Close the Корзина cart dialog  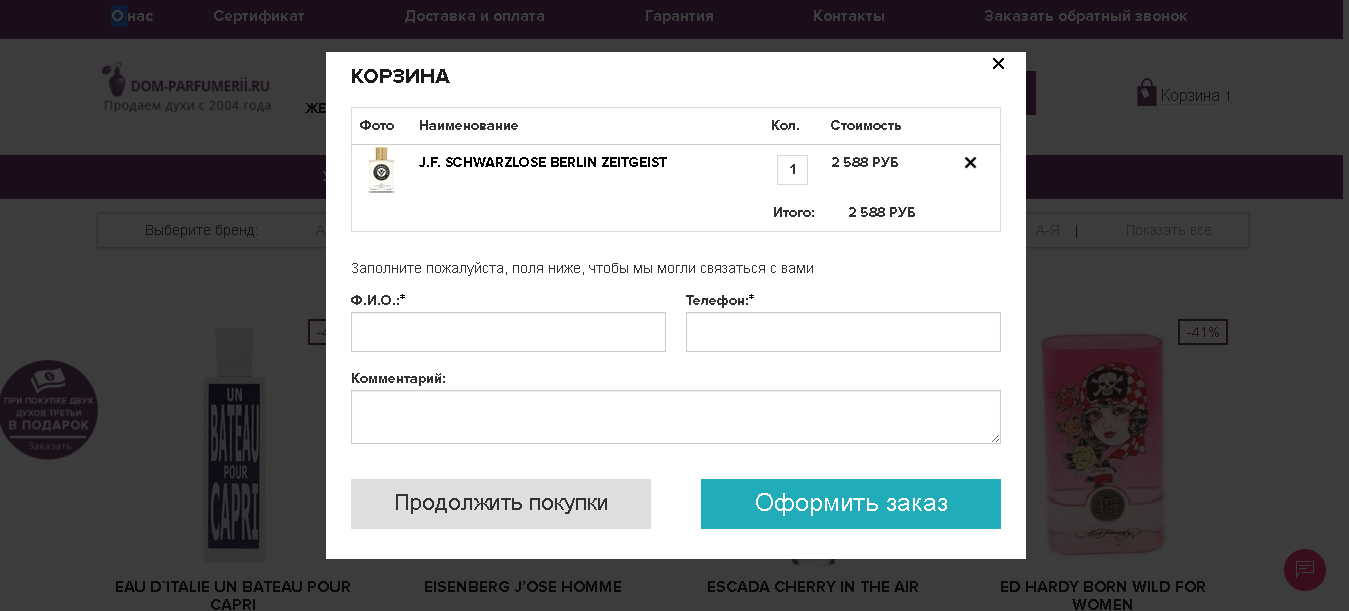[998, 63]
